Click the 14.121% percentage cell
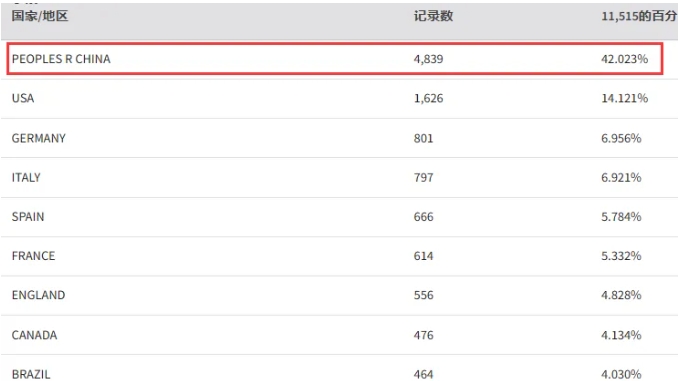 pos(624,98)
